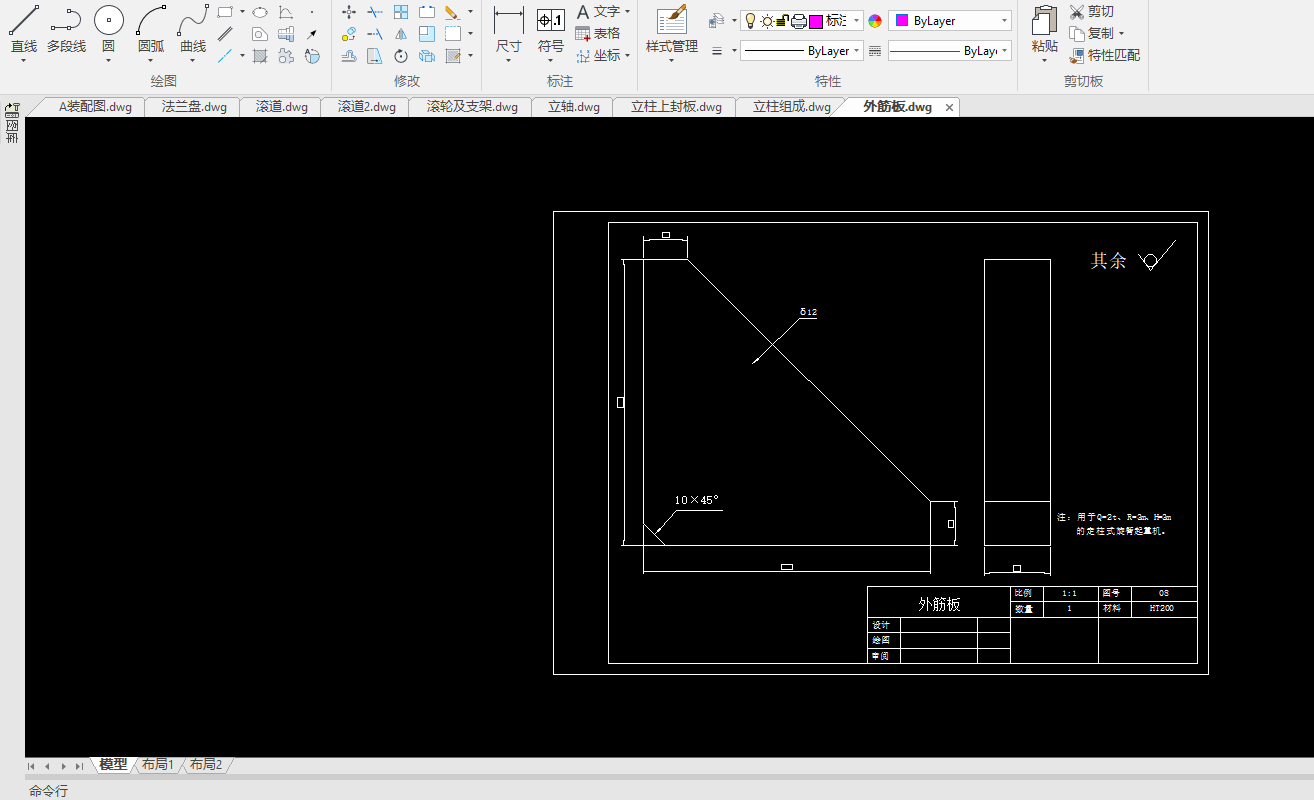
Task: Expand the 文字 text dropdown arrow
Action: [x=627, y=12]
